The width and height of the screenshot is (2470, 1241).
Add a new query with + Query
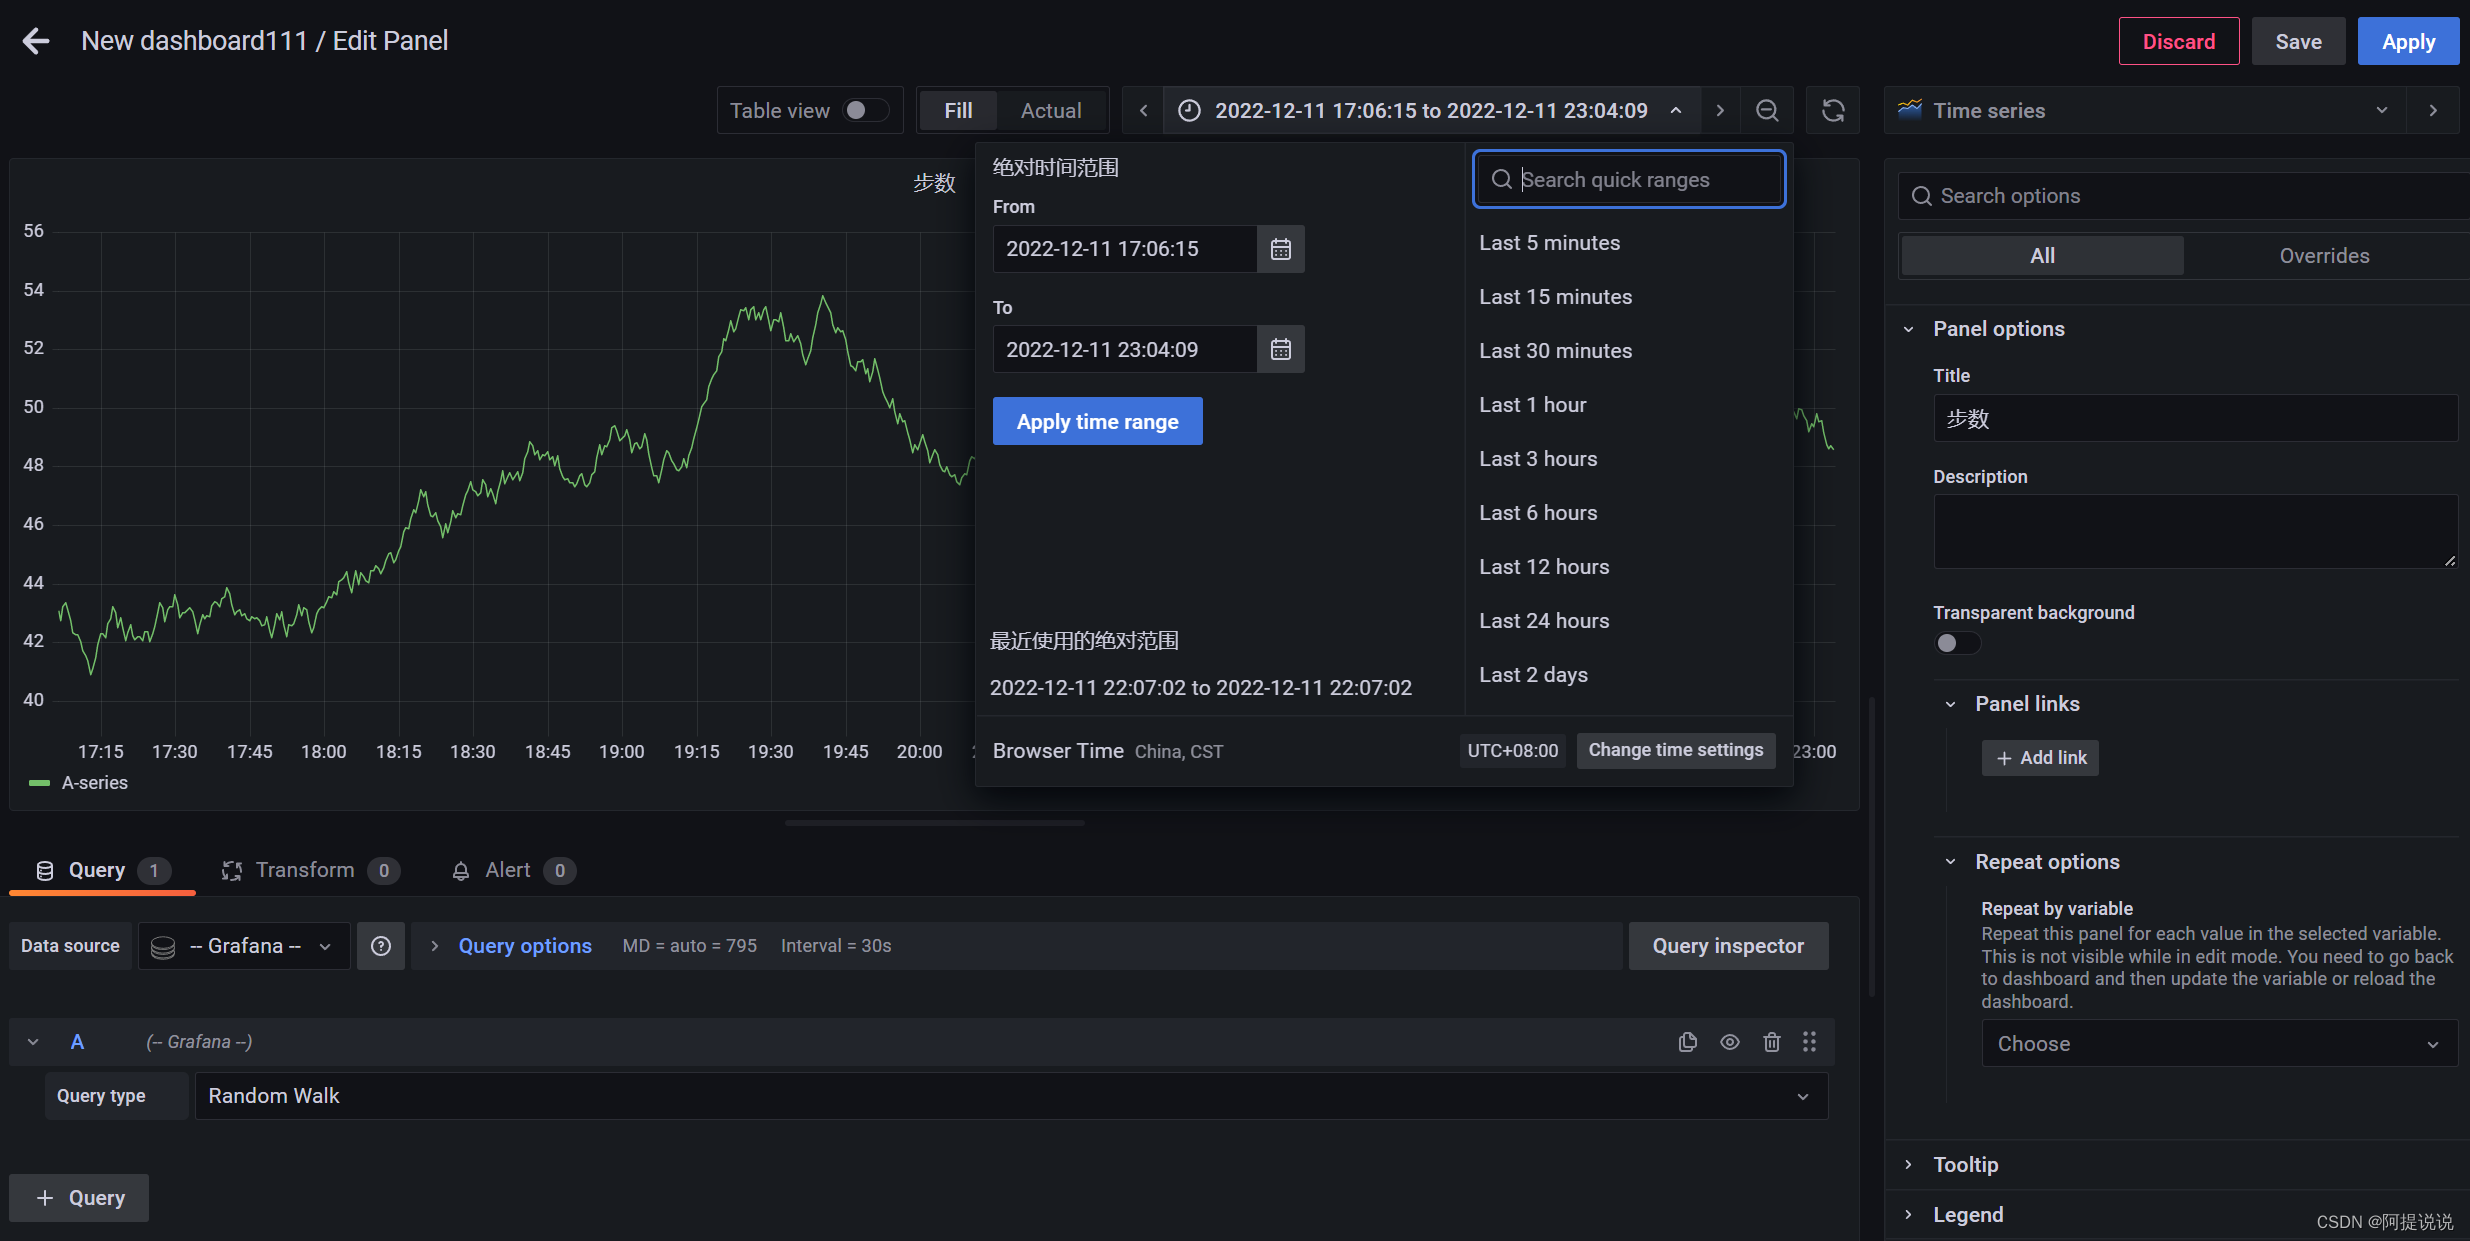click(x=79, y=1198)
